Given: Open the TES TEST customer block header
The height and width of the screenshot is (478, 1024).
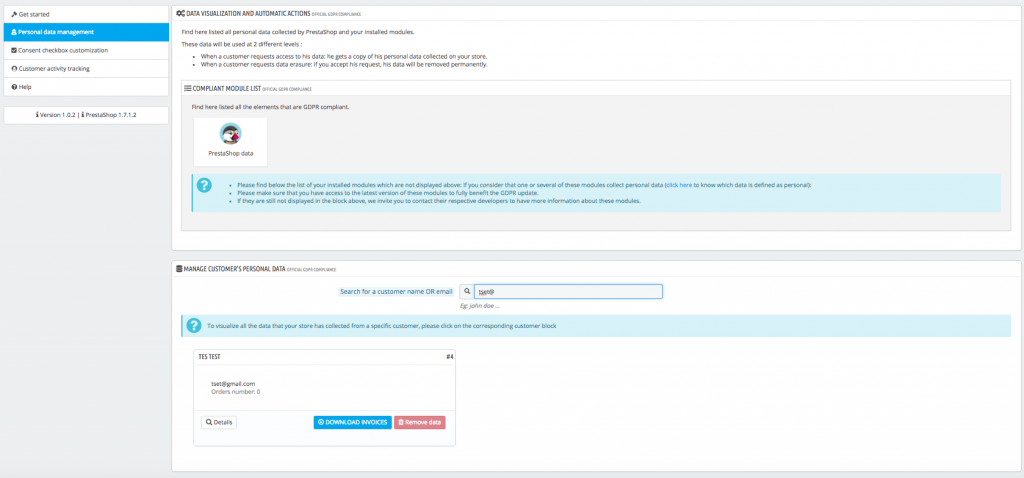Looking at the screenshot, I should [325, 357].
